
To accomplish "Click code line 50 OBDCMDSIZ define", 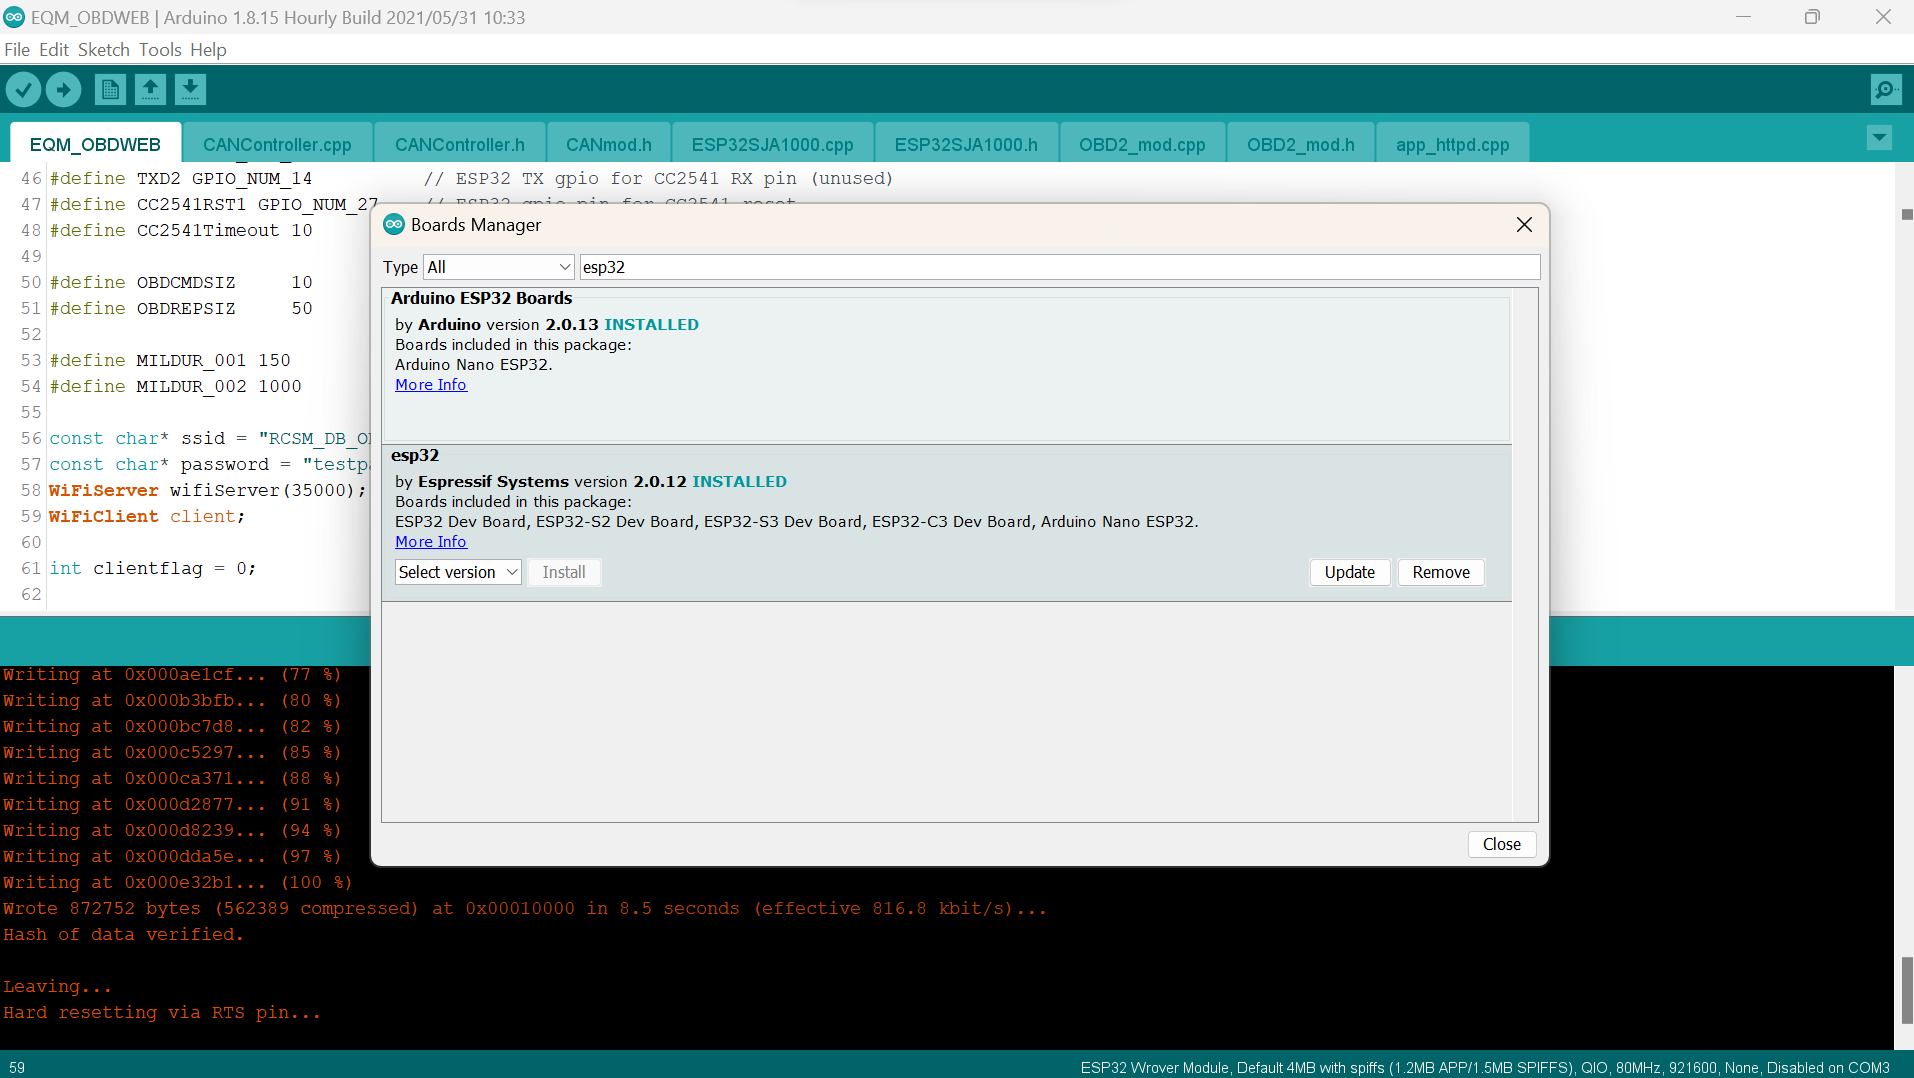I will pyautogui.click(x=180, y=282).
